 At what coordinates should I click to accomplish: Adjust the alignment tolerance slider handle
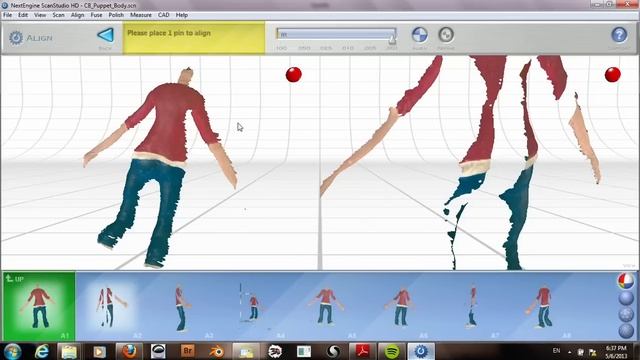392,39
